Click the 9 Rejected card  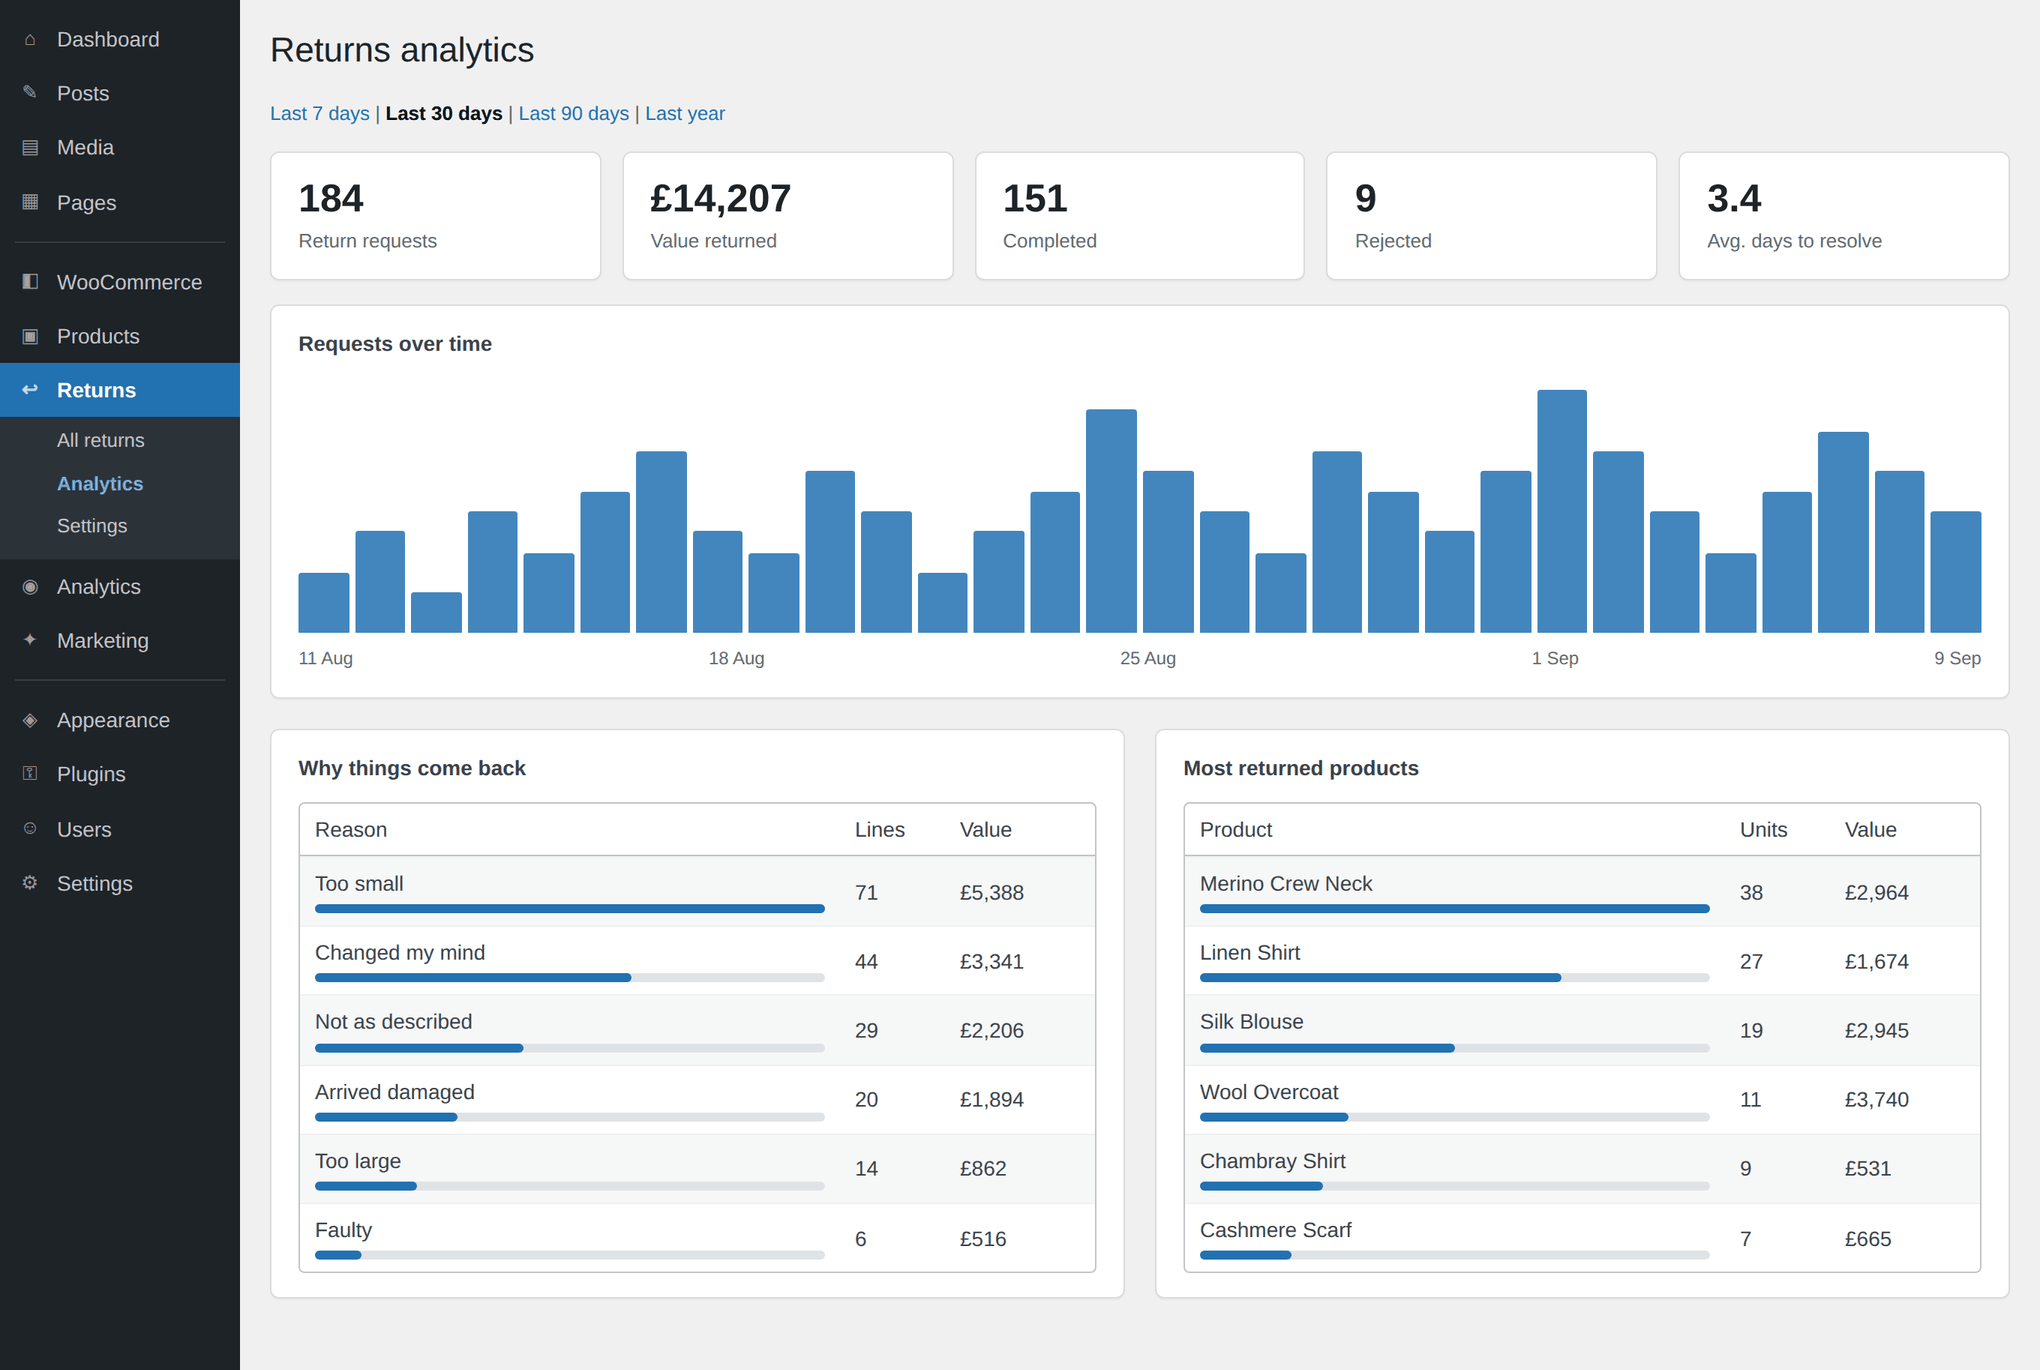[1492, 216]
